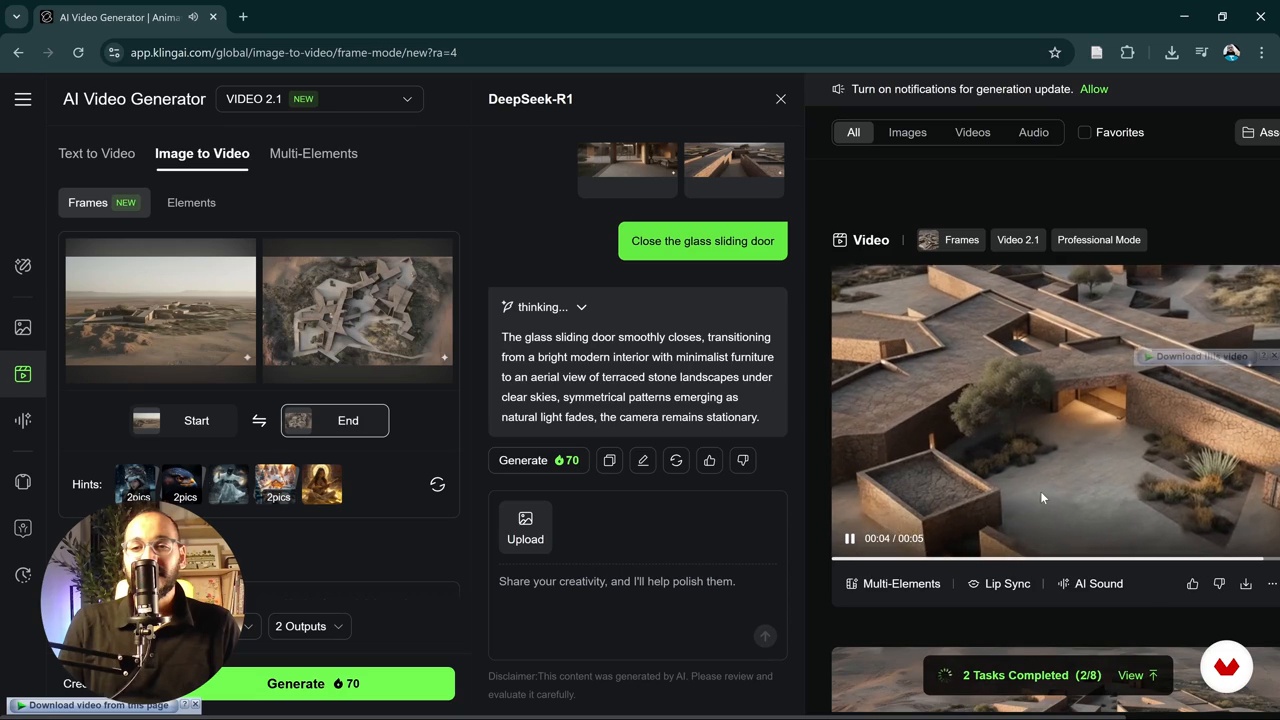Send the chat message arrow
The height and width of the screenshot is (720, 1280).
coord(765,636)
